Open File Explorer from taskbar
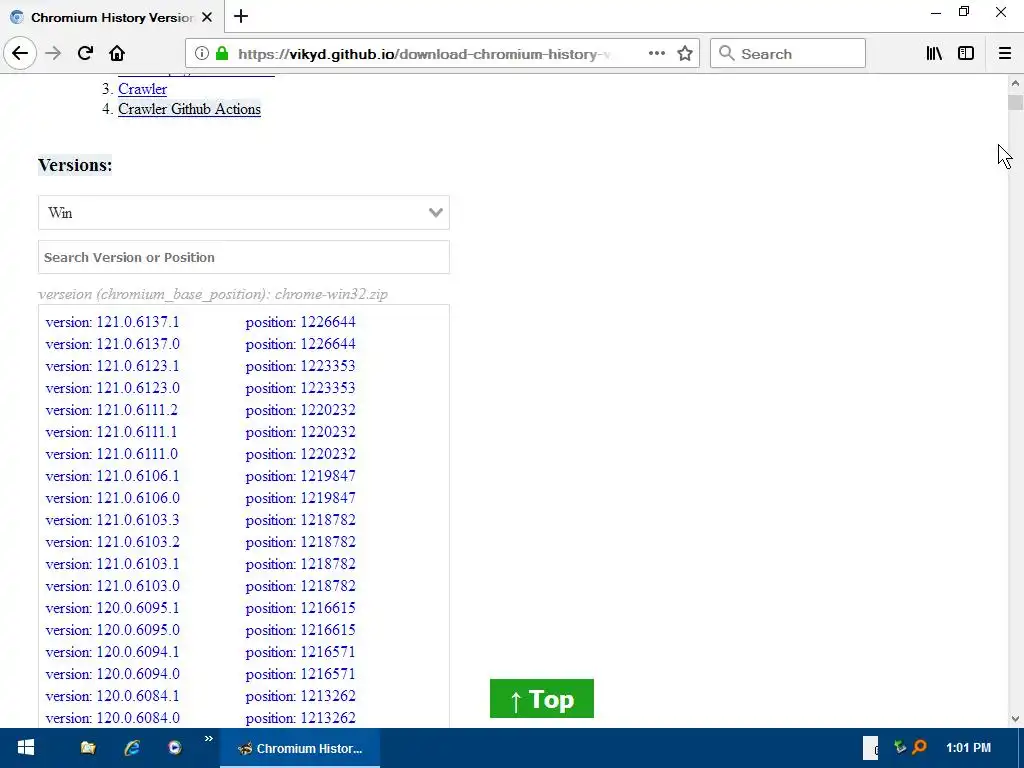The width and height of the screenshot is (1024, 768). point(88,748)
